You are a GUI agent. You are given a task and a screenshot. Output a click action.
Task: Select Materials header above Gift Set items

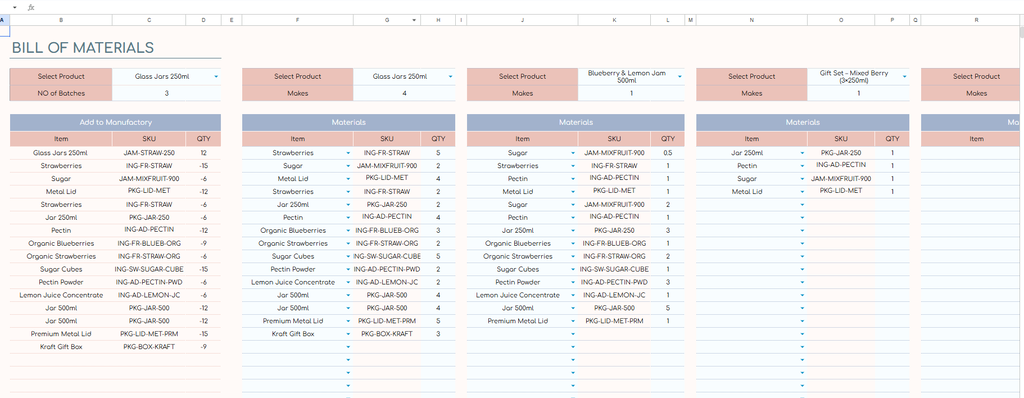pyautogui.click(x=803, y=122)
